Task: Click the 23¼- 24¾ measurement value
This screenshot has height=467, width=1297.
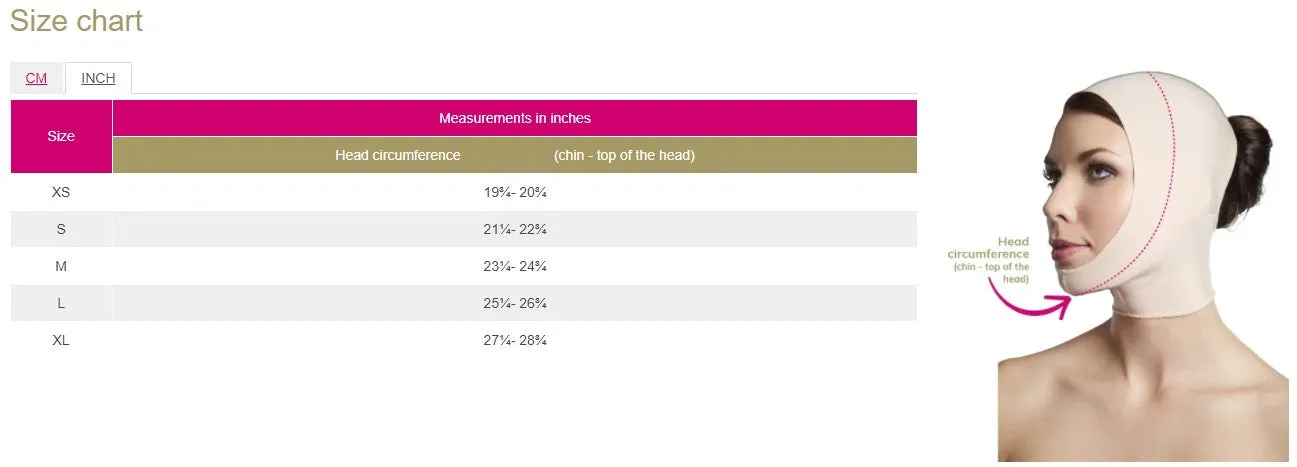Action: pyautogui.click(x=515, y=266)
